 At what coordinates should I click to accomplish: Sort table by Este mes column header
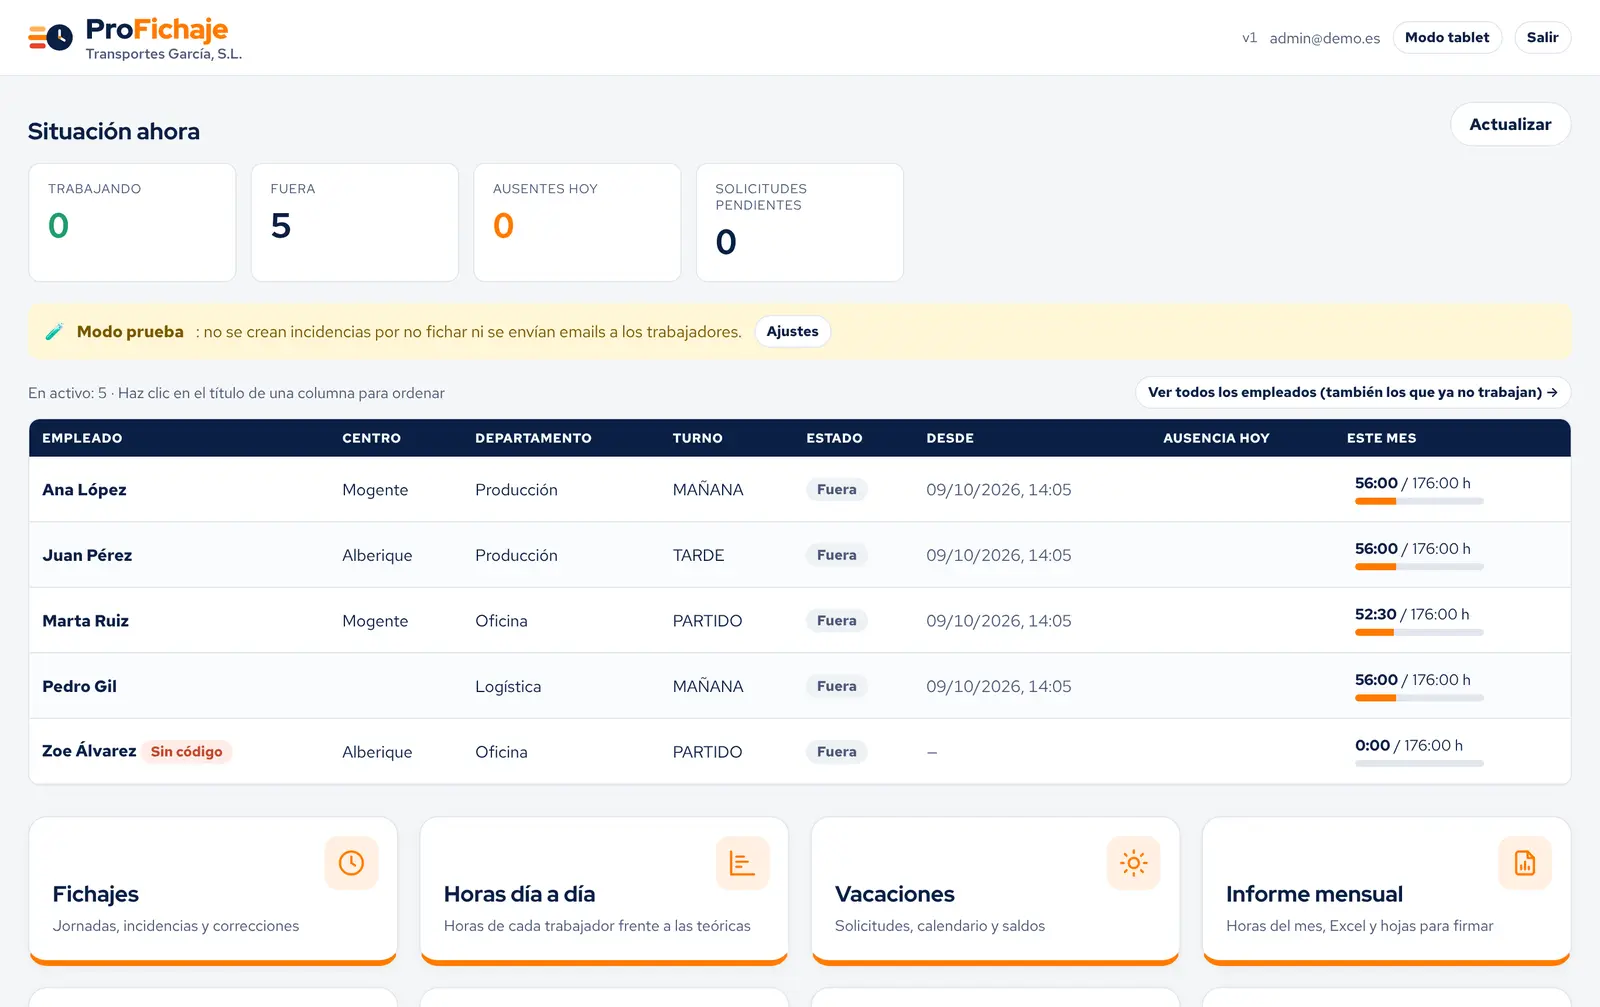coord(1381,438)
